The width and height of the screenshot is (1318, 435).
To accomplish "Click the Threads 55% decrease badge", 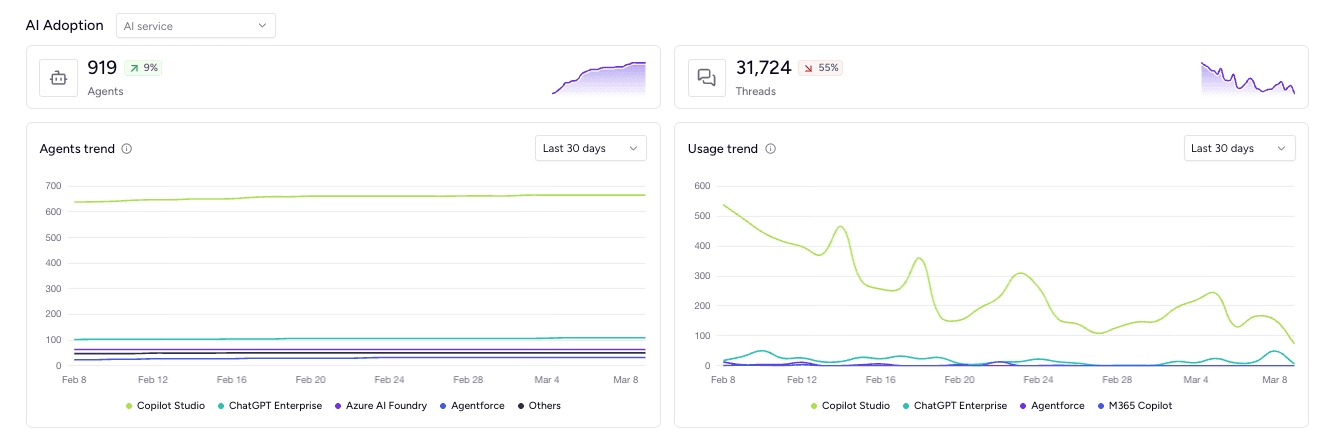I will (x=820, y=68).
